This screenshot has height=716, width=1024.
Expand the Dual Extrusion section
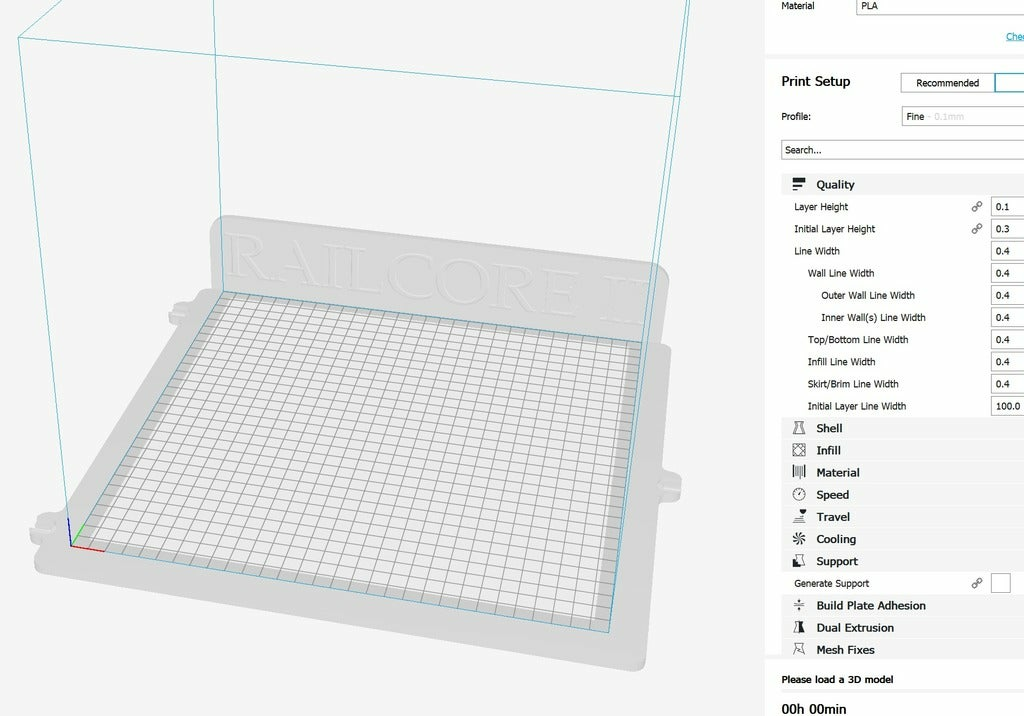coord(903,628)
